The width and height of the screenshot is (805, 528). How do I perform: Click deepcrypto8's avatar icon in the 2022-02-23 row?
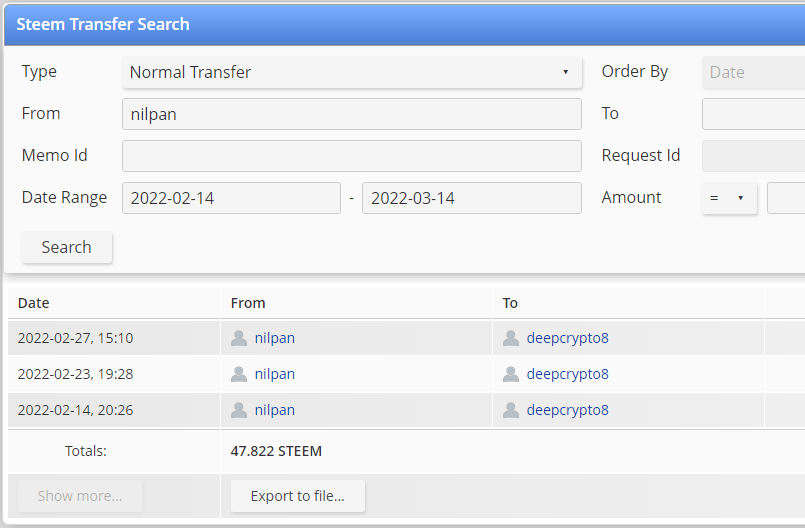[x=511, y=374]
